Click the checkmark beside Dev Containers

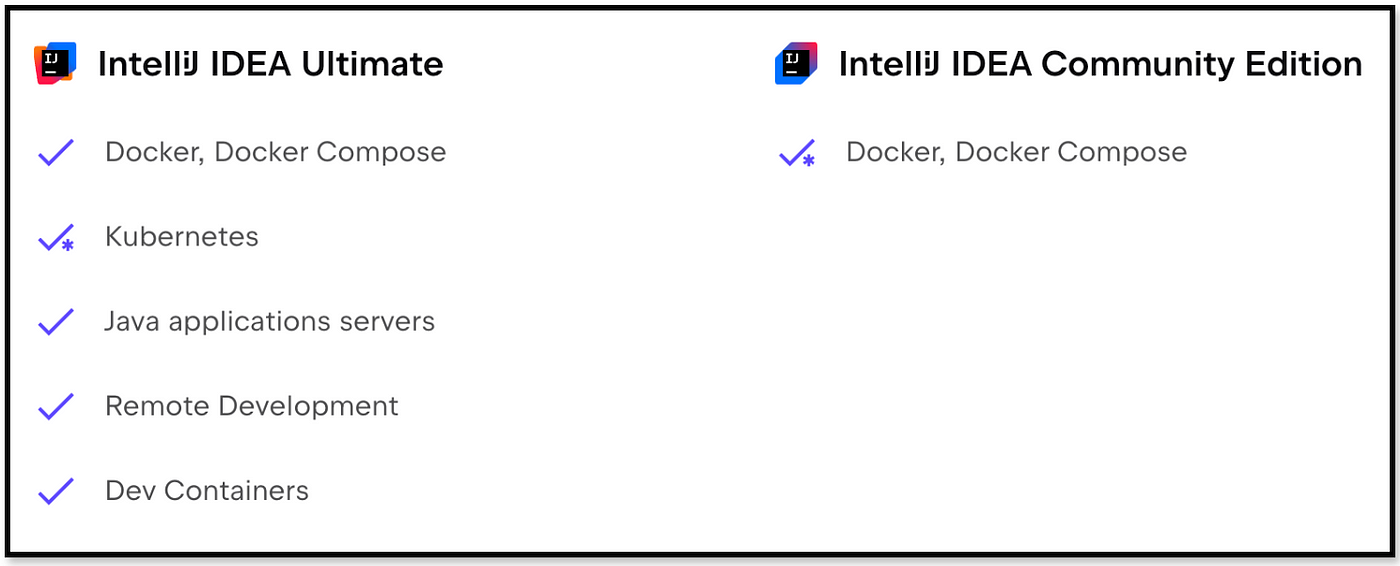(56, 492)
